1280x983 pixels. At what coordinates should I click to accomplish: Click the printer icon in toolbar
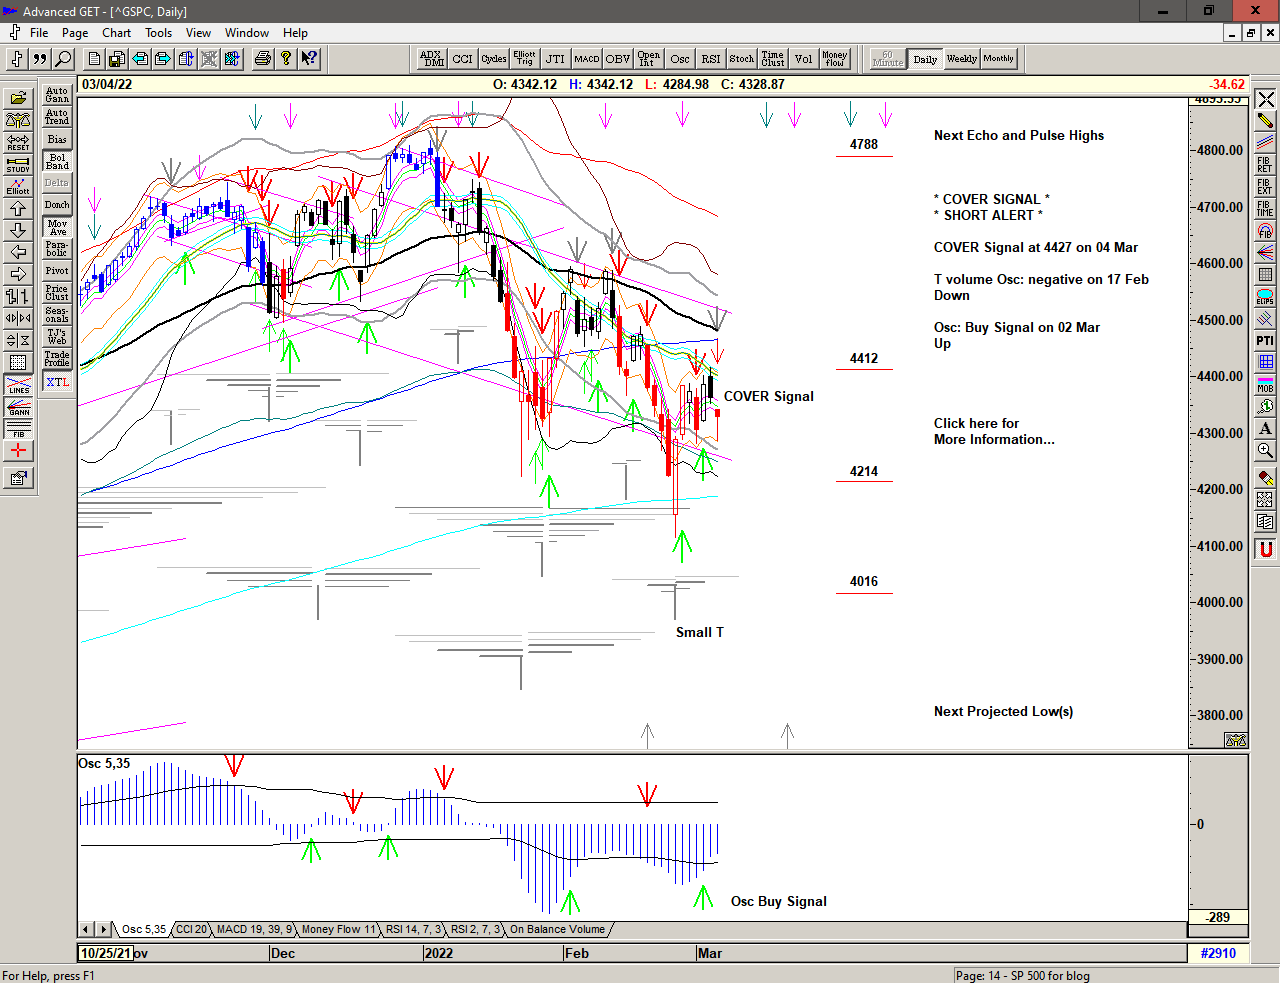click(x=262, y=59)
